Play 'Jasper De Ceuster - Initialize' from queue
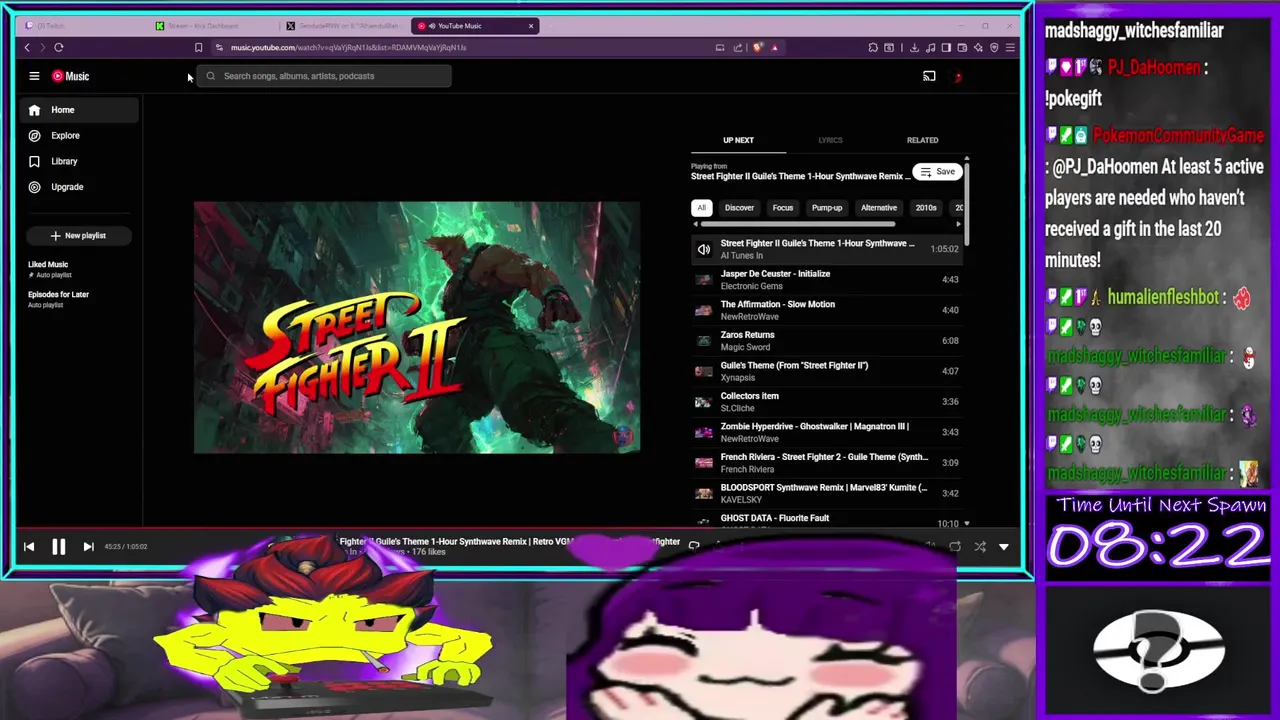Viewport: 1280px width, 720px height. pyautogui.click(x=826, y=280)
